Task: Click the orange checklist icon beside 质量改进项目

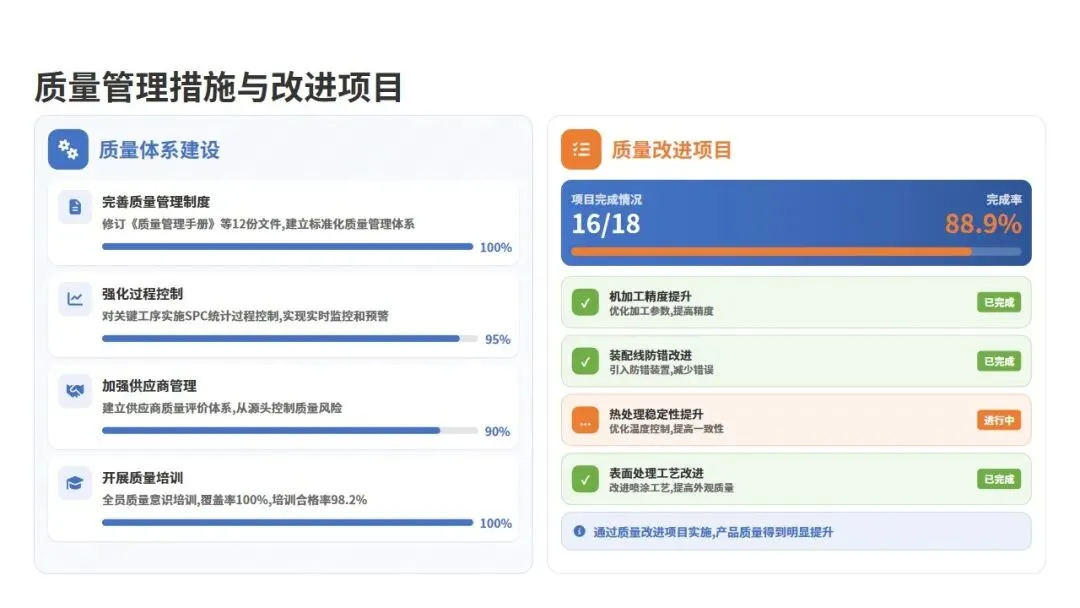Action: click(581, 150)
